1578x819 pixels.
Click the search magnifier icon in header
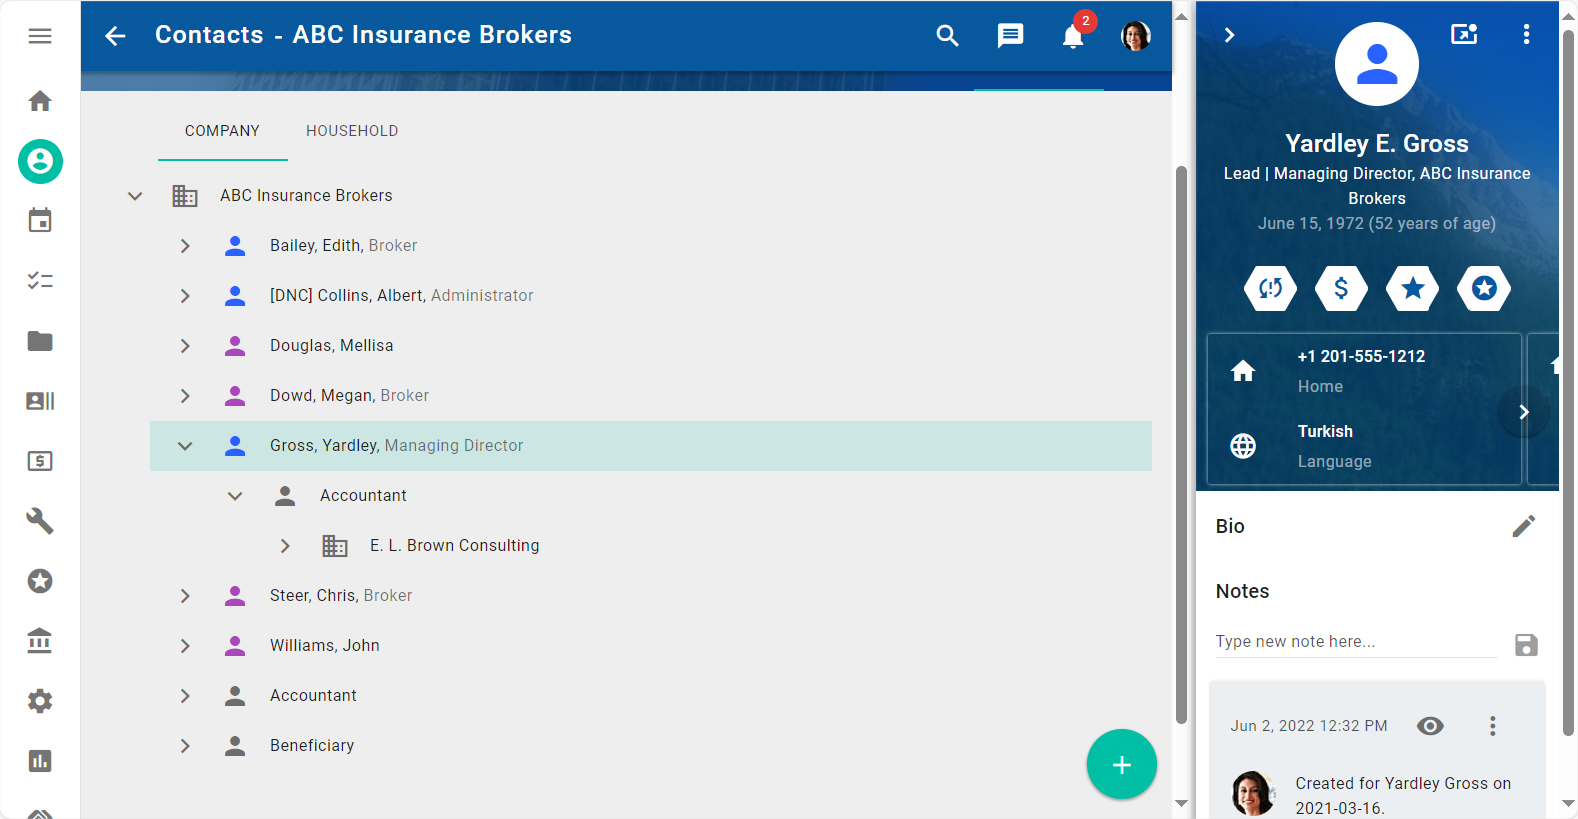pos(947,36)
